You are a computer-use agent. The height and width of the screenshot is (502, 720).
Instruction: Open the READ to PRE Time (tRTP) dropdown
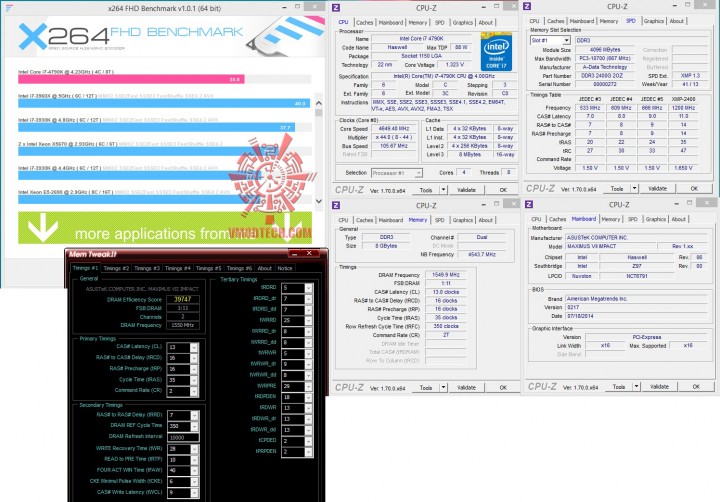(195, 460)
